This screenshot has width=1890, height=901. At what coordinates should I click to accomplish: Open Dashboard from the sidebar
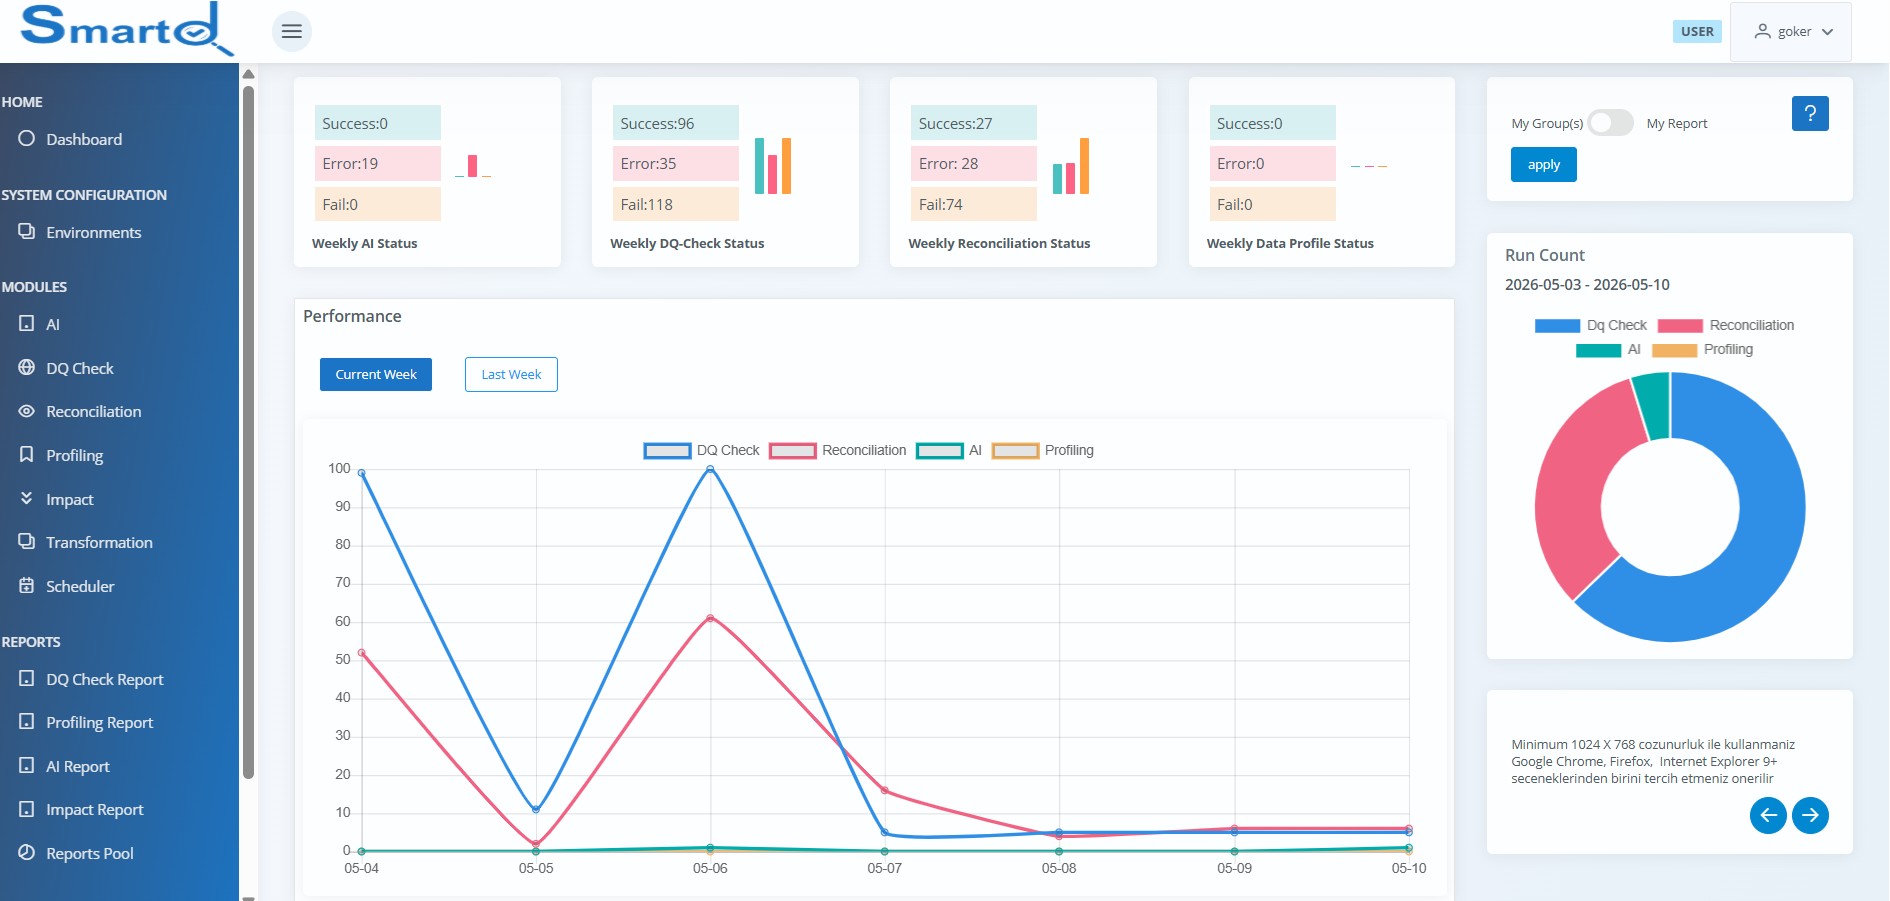point(84,139)
